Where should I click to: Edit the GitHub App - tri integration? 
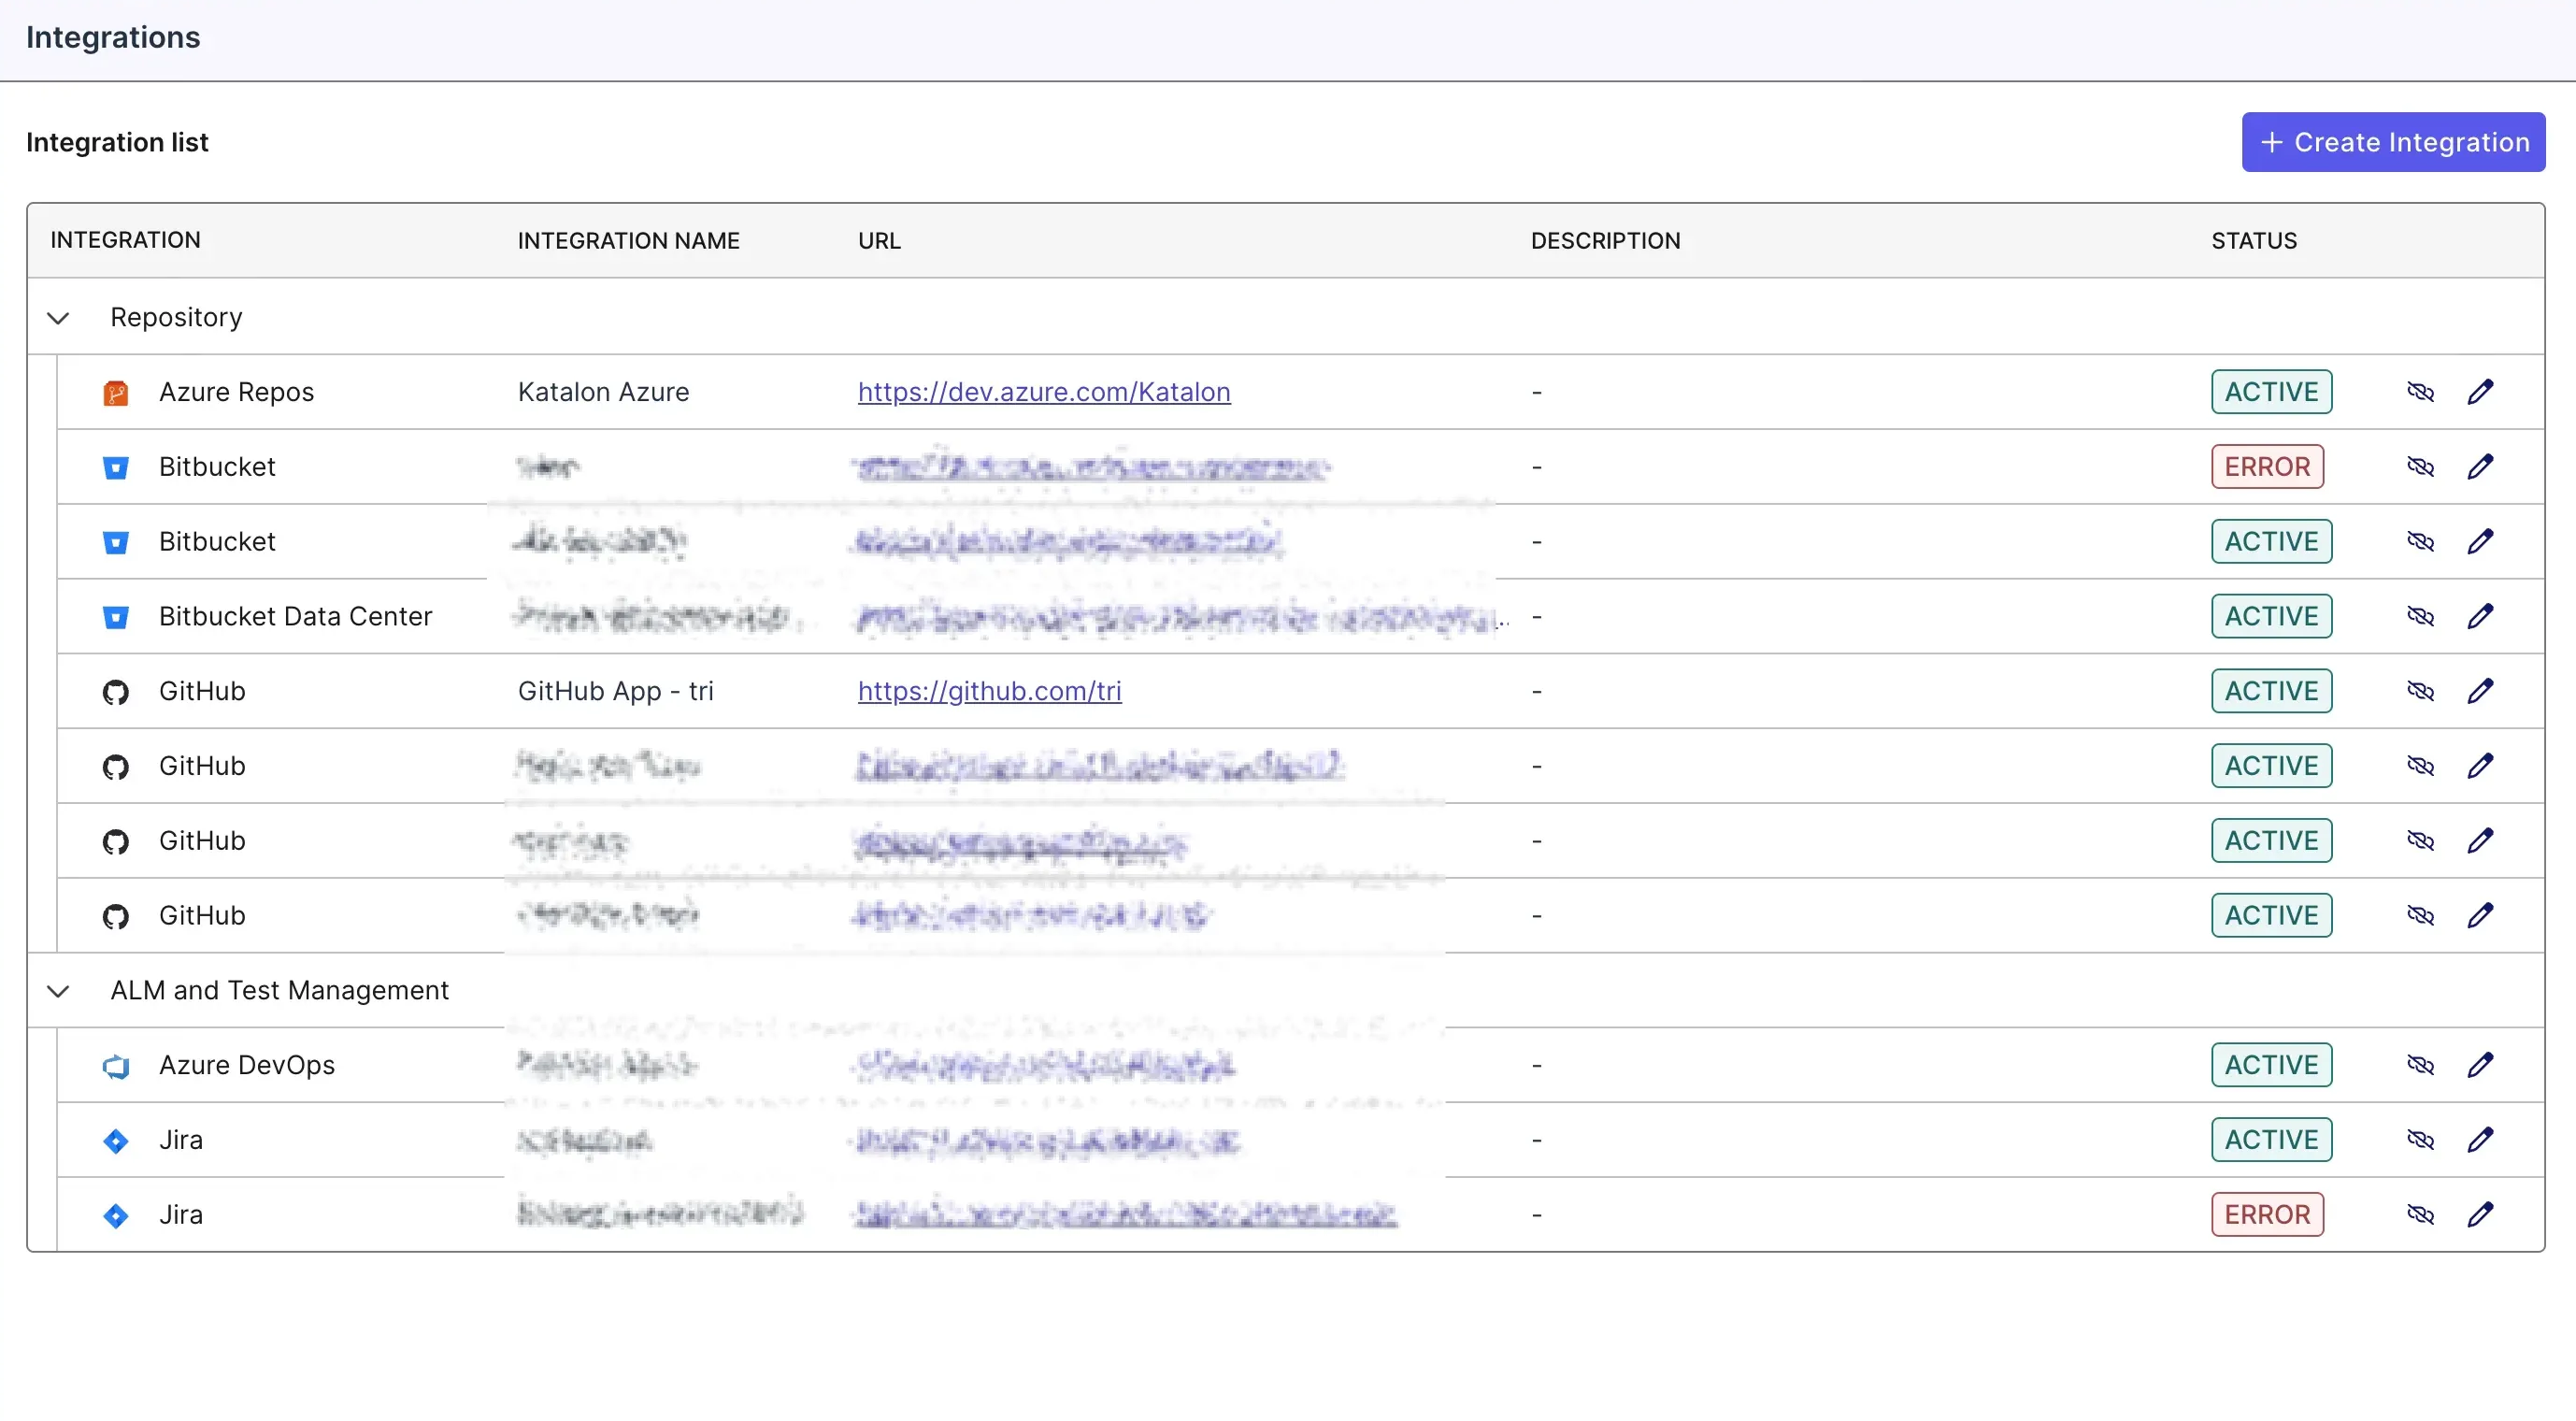coord(2480,691)
